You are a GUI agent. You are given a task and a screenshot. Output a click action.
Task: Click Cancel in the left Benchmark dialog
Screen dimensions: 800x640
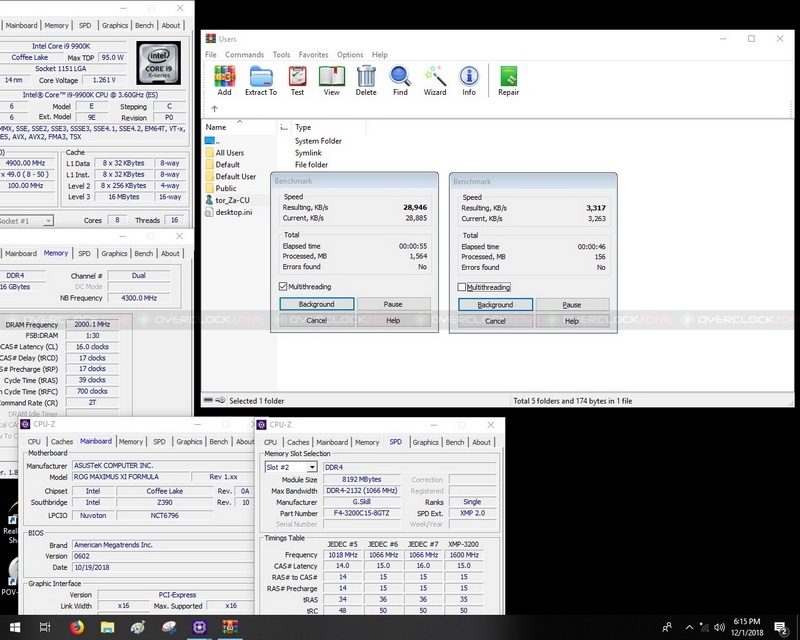tap(316, 321)
